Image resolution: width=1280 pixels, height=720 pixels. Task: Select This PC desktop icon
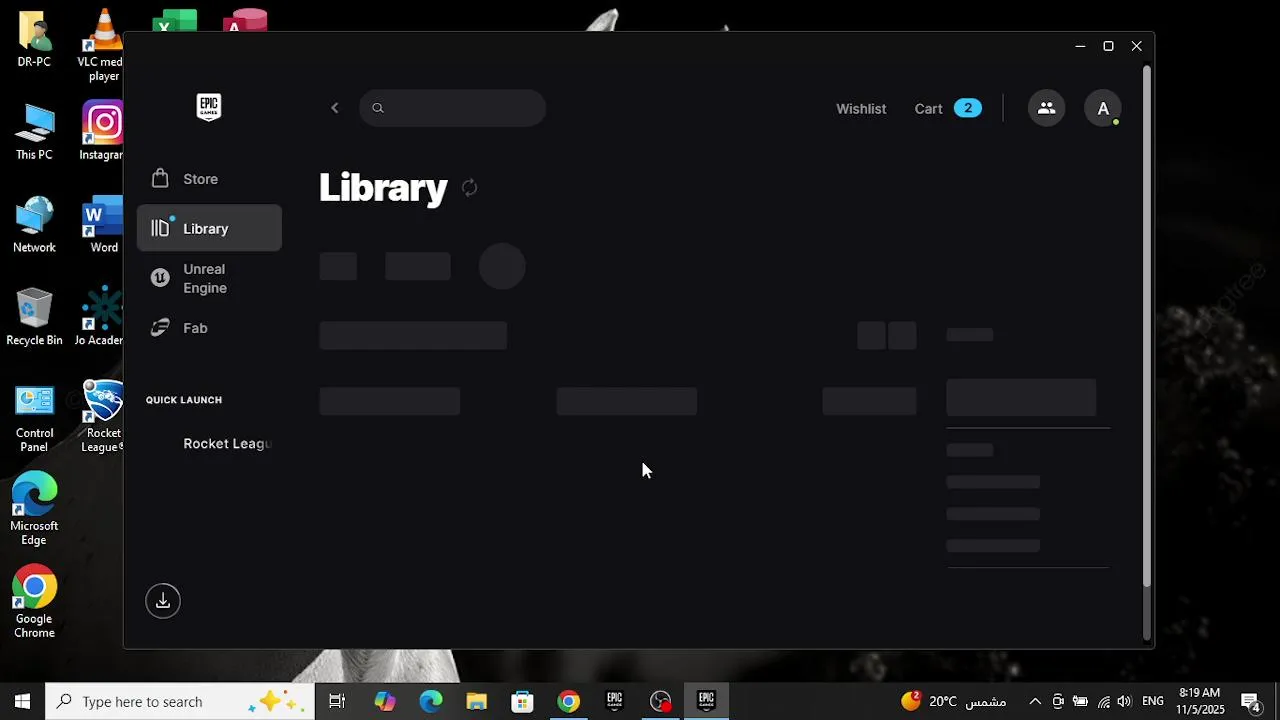click(x=34, y=132)
